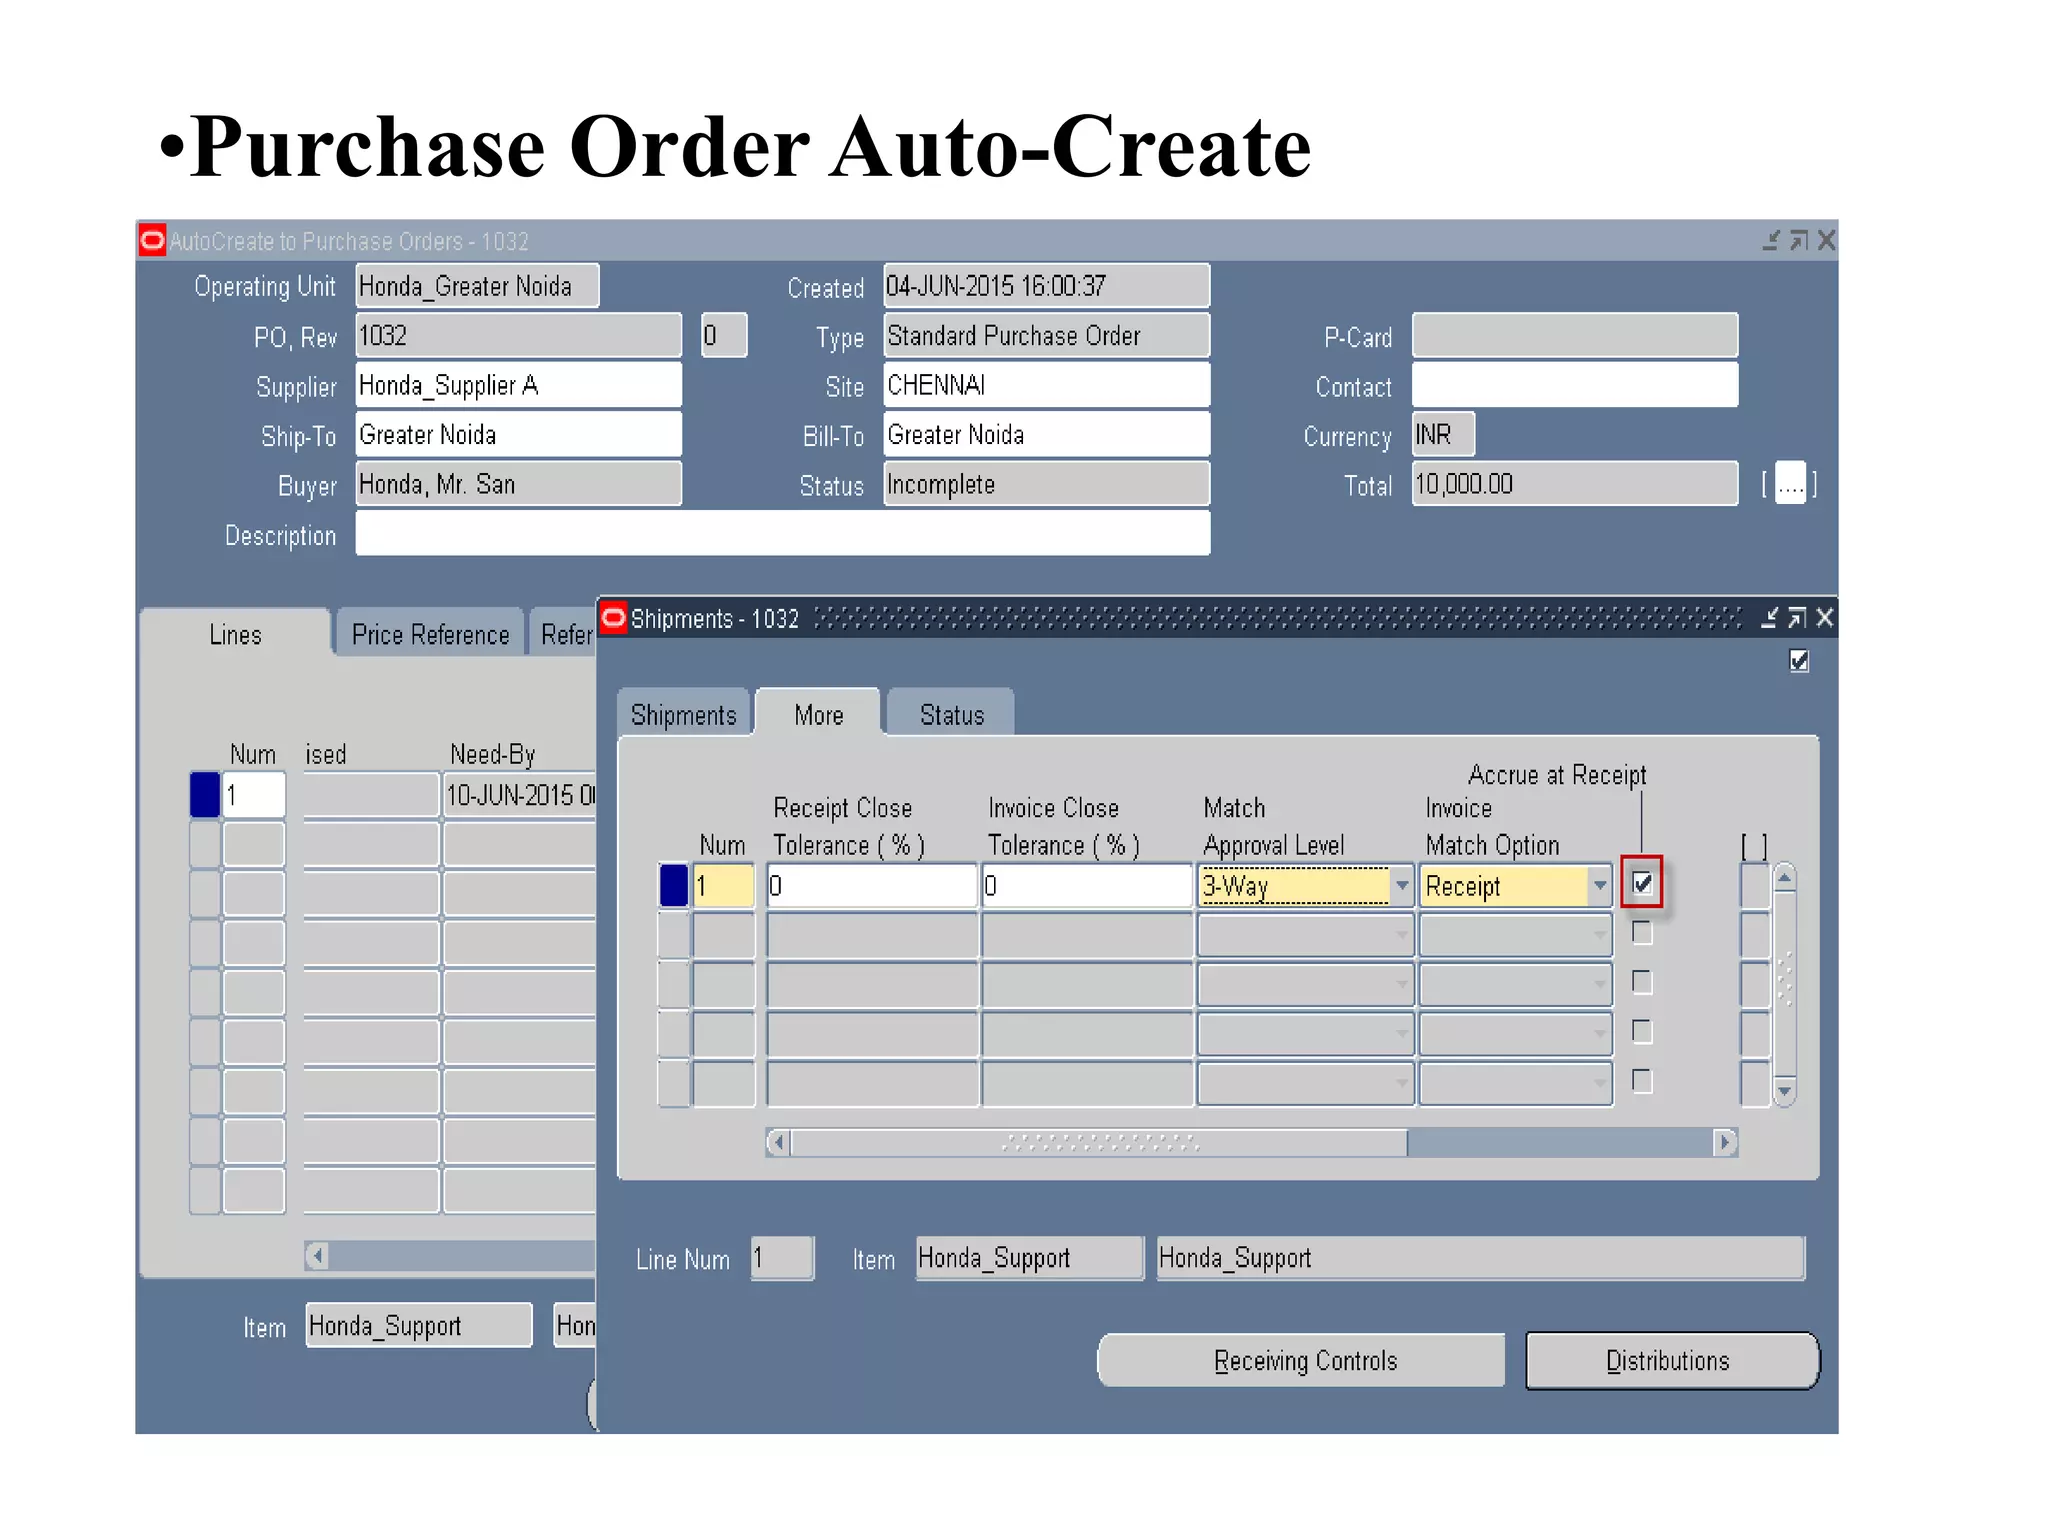This screenshot has height=1536, width=2048.
Task: Click the empty Description field
Action: (x=783, y=533)
